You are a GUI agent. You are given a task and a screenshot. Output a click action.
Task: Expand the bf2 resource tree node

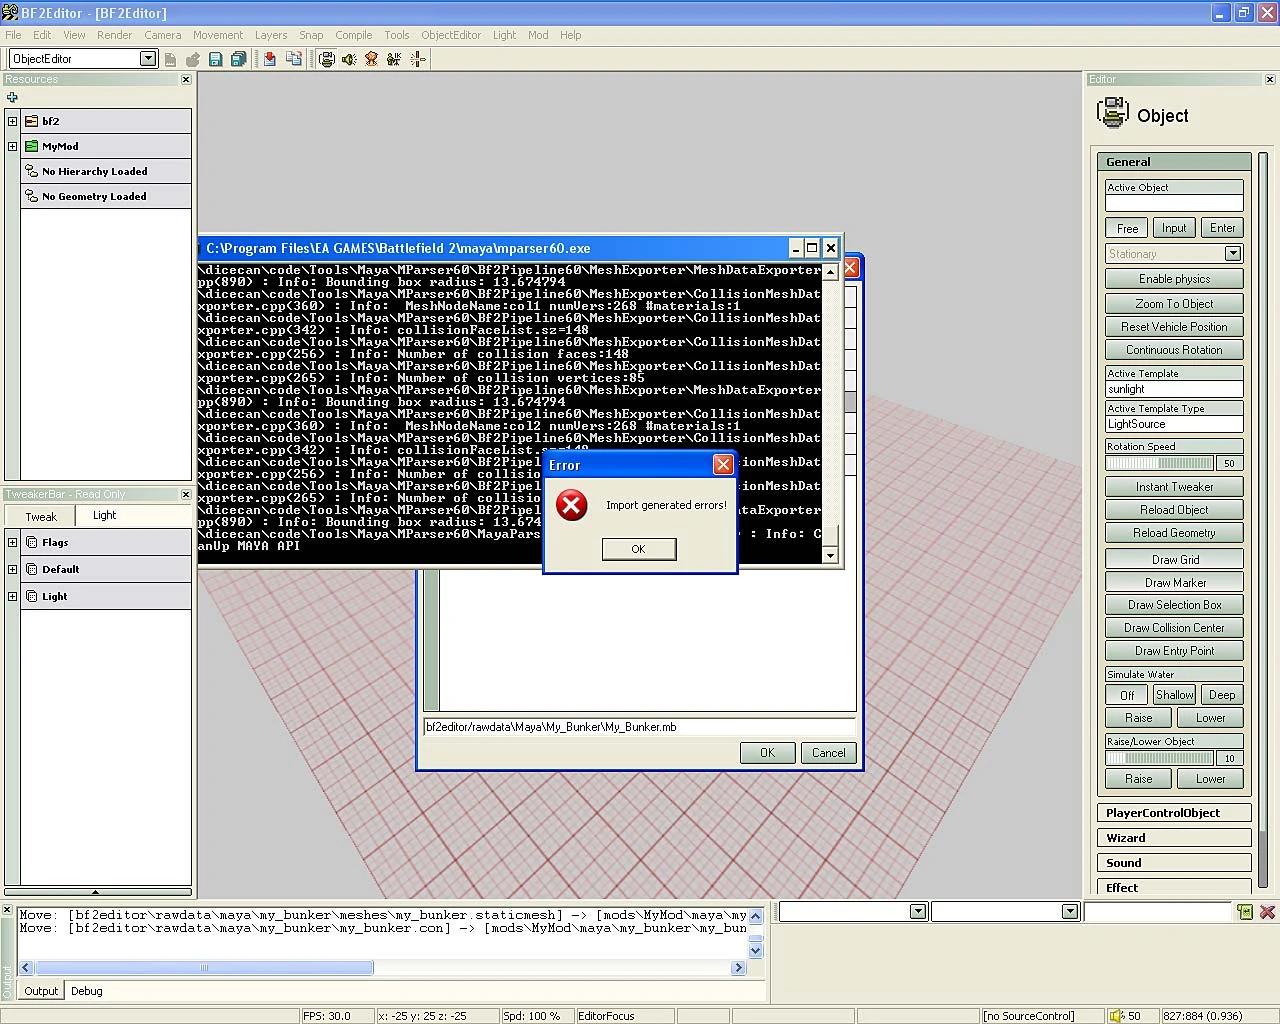[12, 121]
